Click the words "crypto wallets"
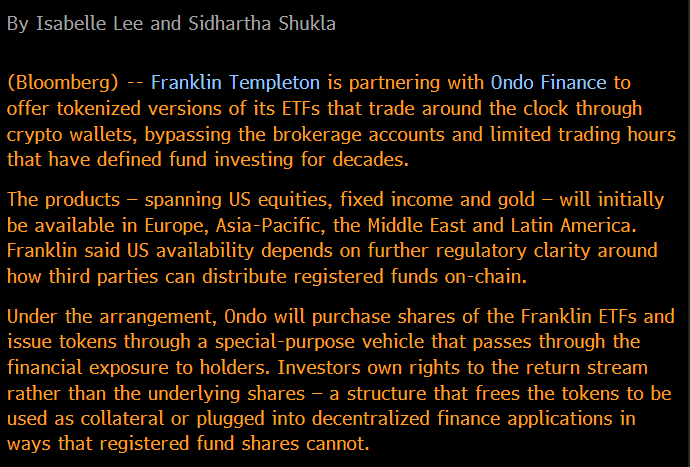Viewport: 690px width, 467px height. click(59, 134)
